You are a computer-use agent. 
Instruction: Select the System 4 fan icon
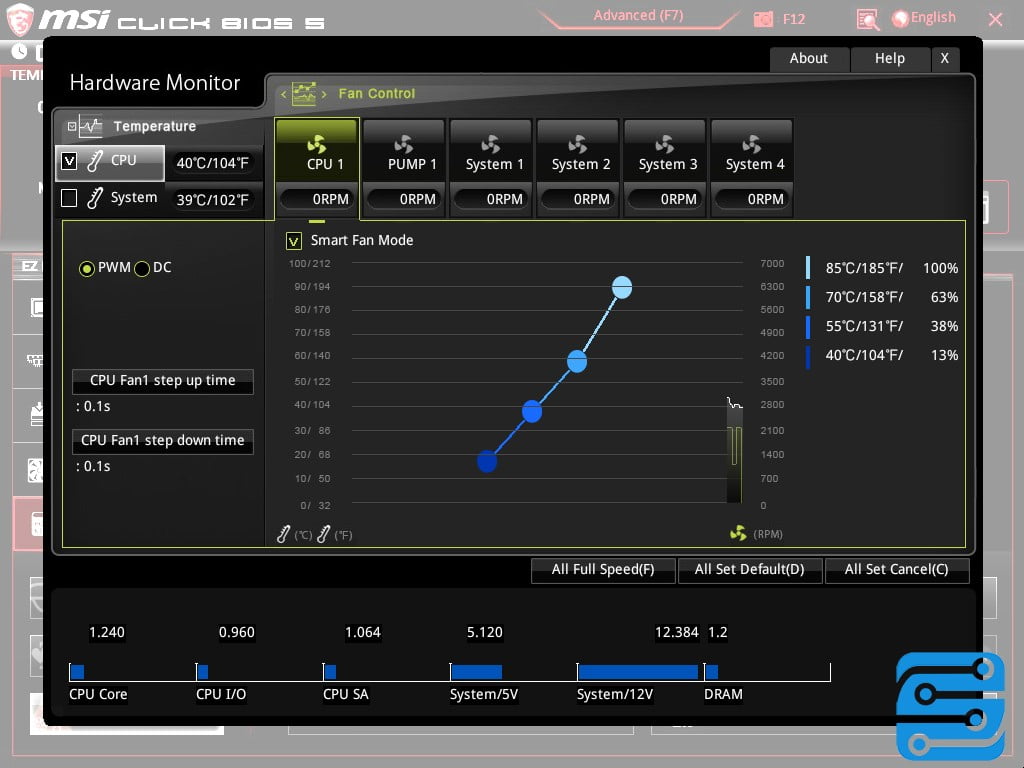[752, 144]
